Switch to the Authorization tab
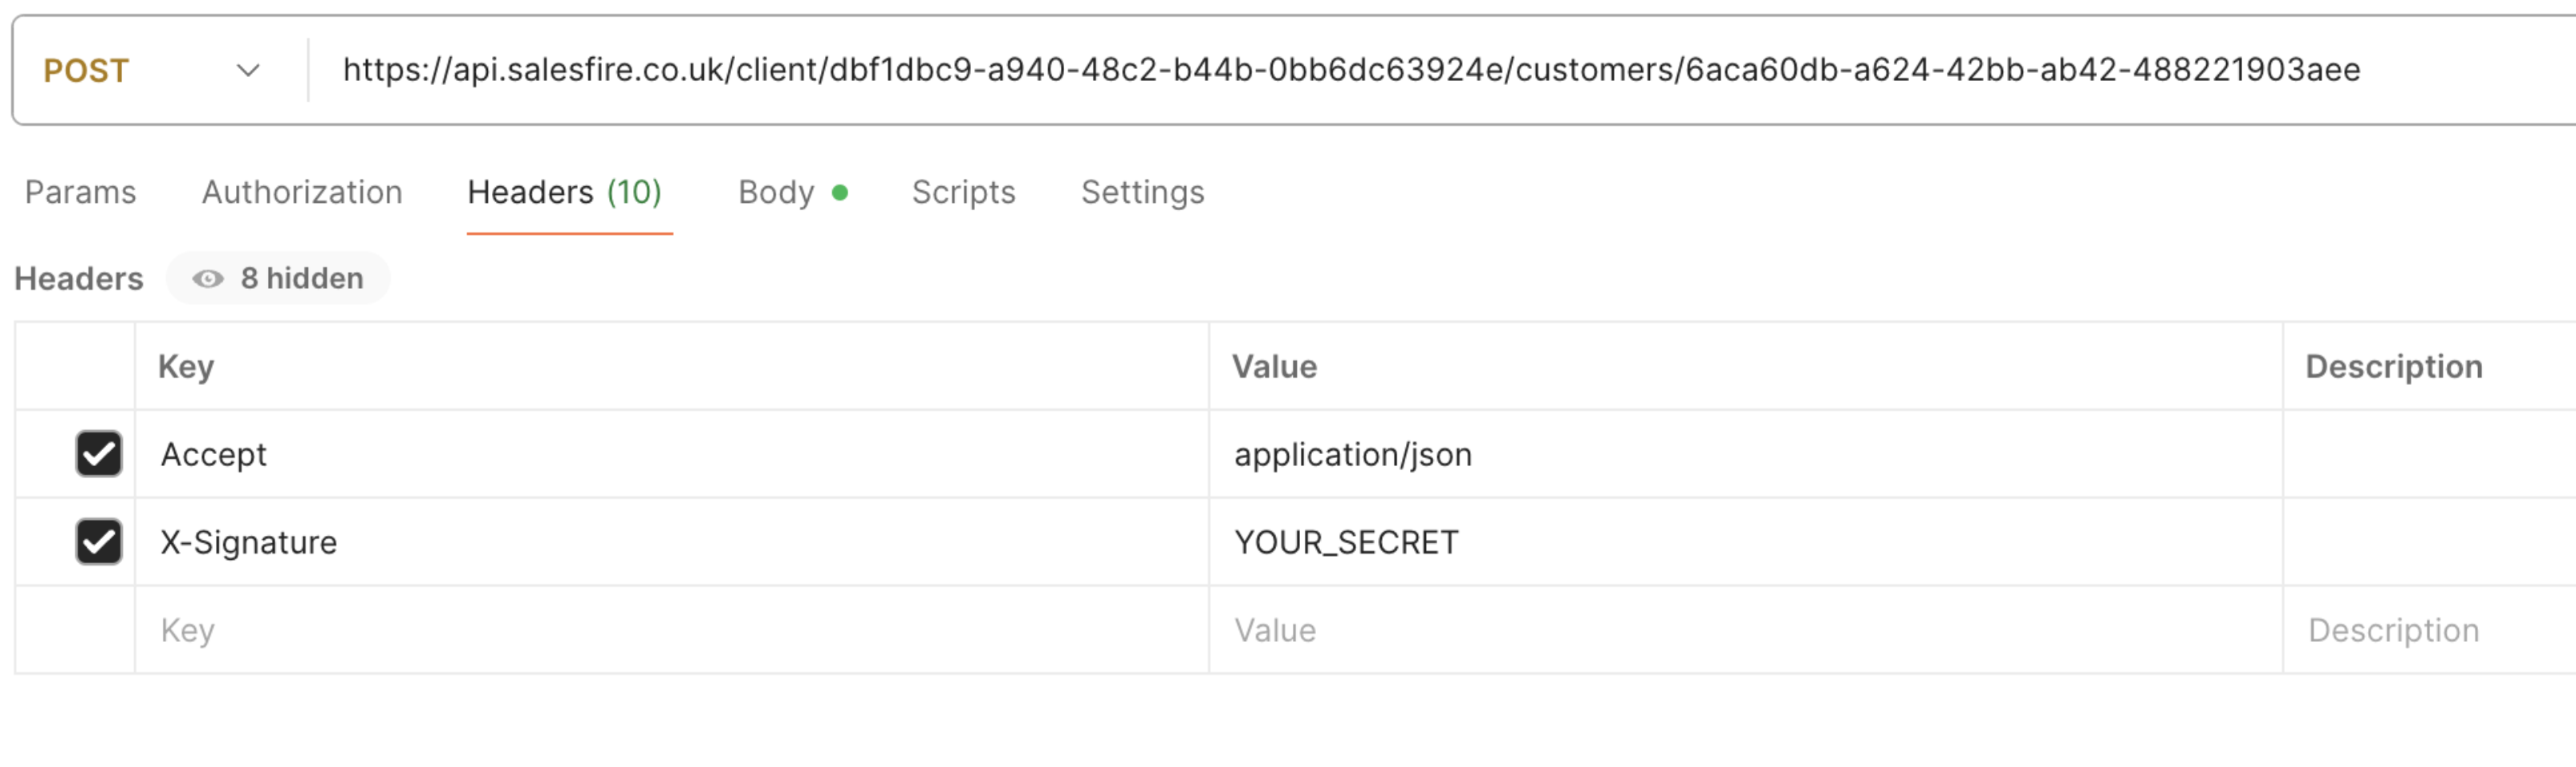2576x767 pixels. (302, 192)
